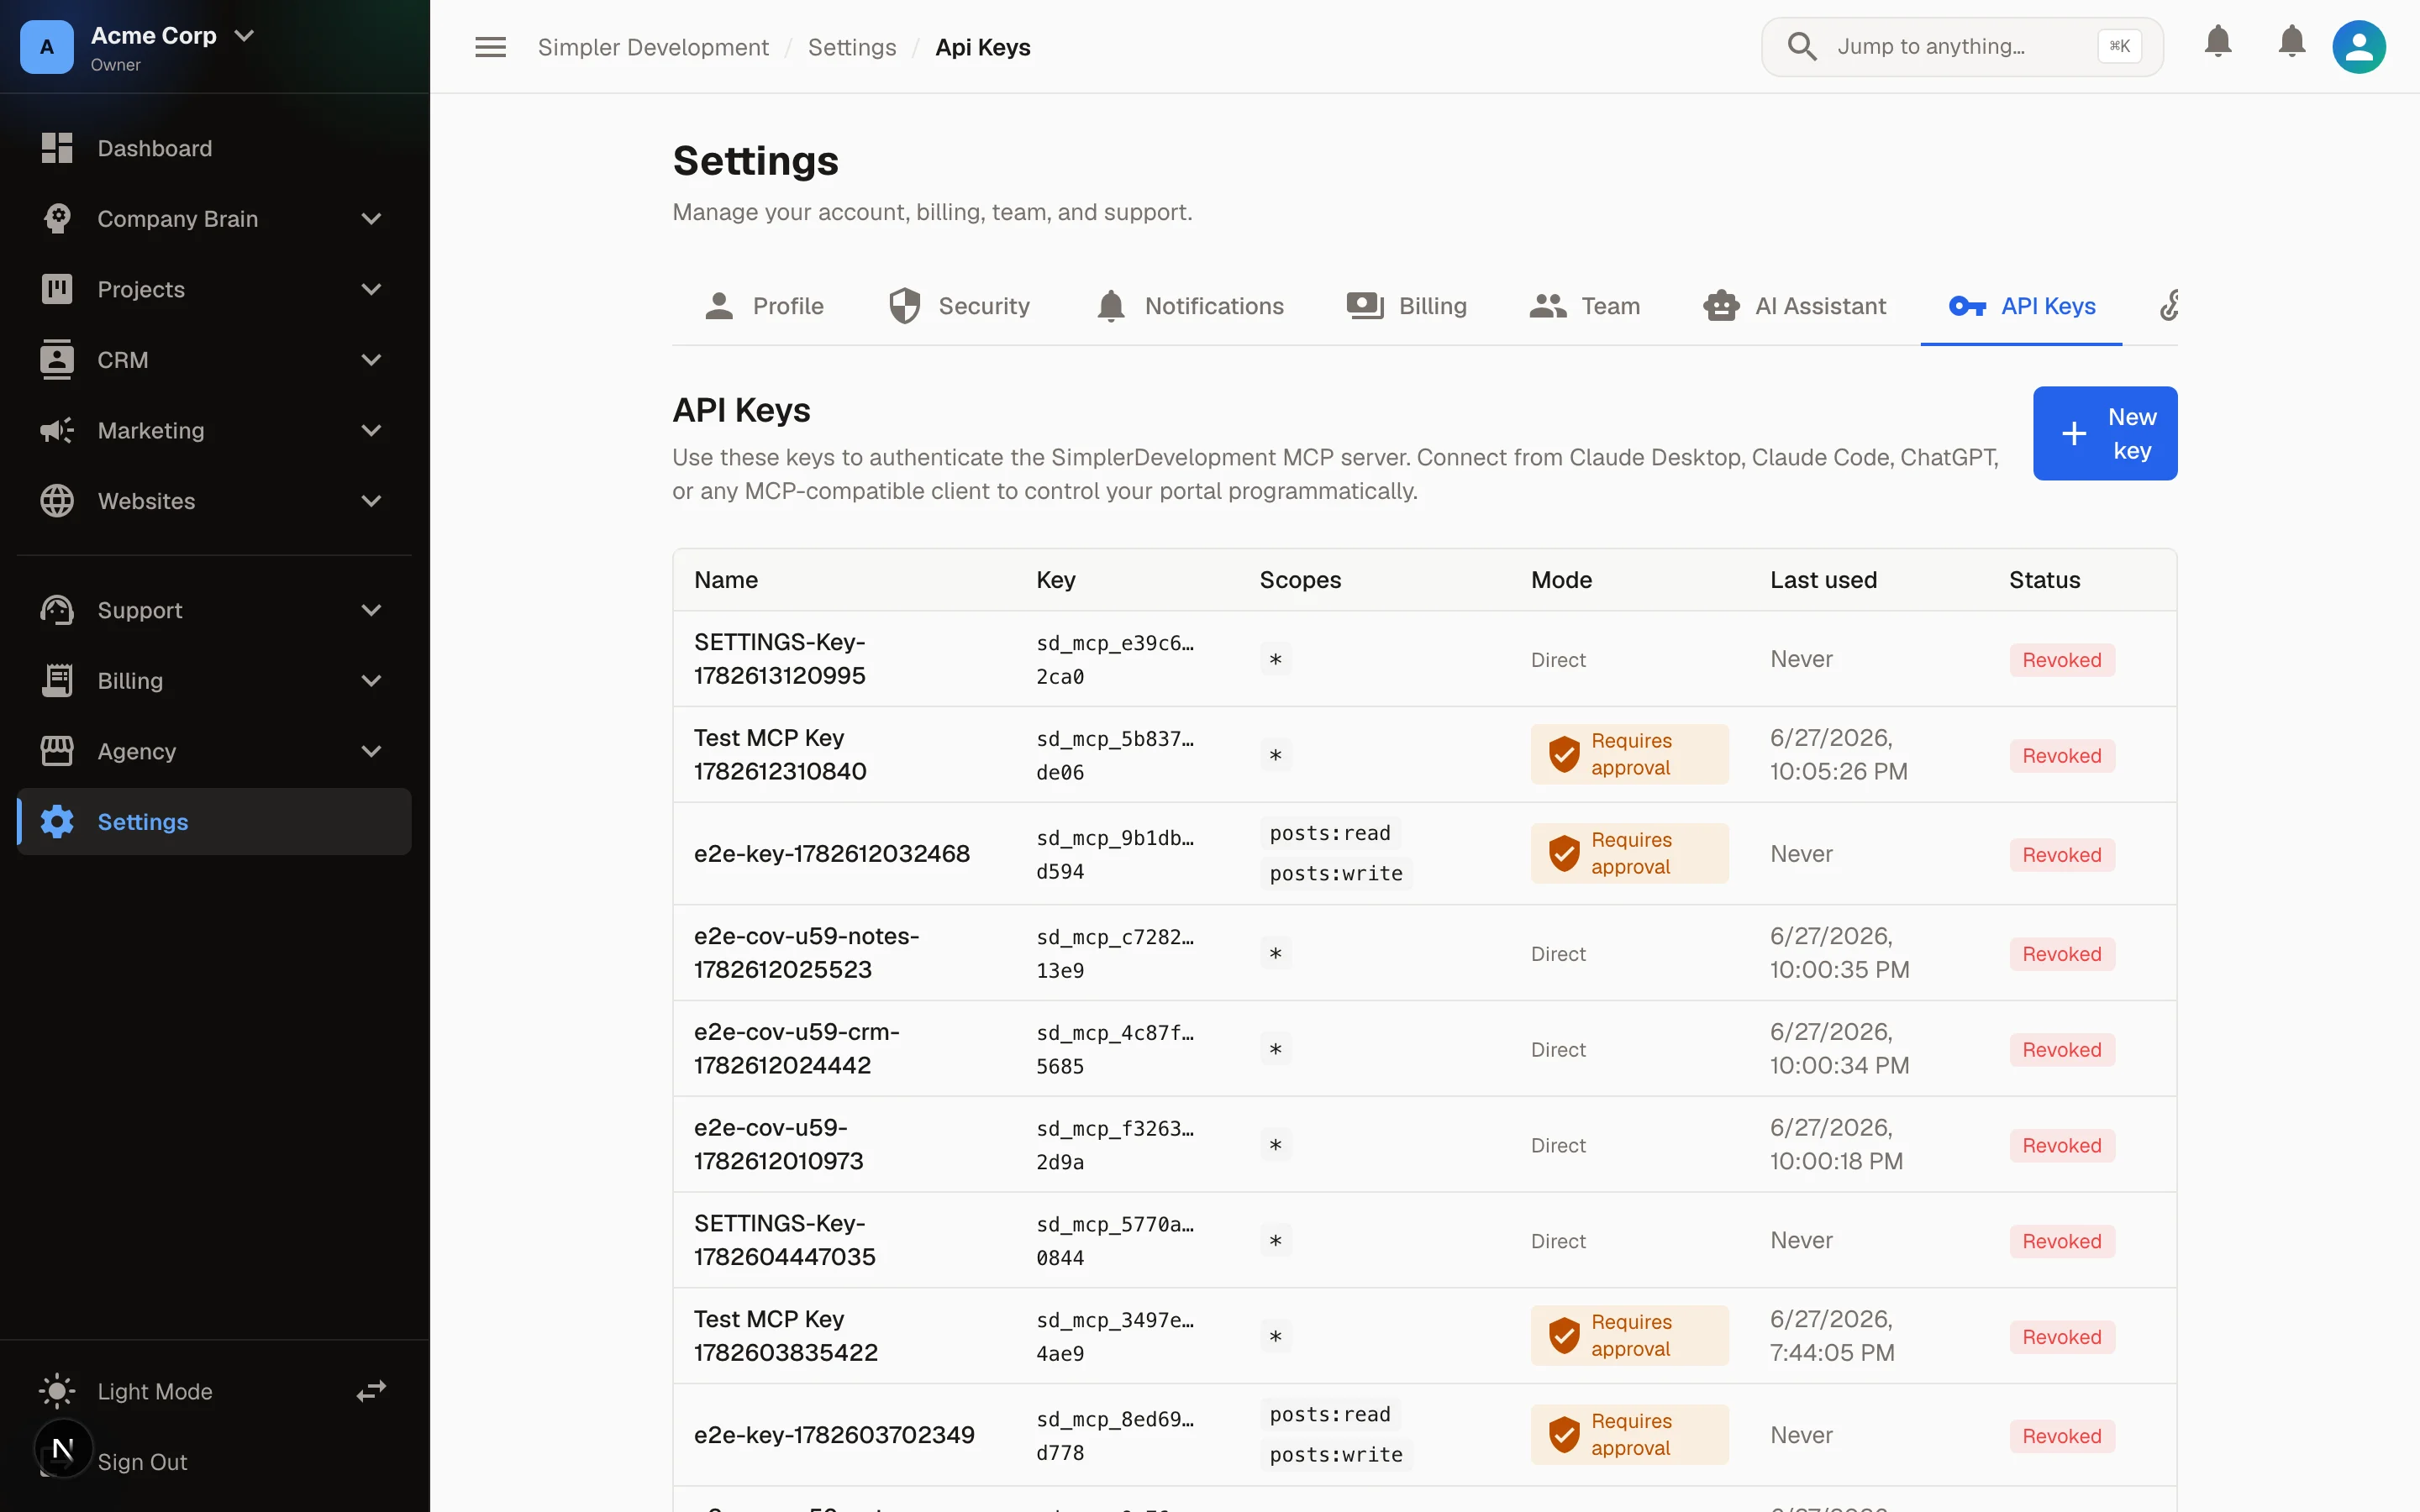The width and height of the screenshot is (2420, 1512).
Task: Click the Name column header
Action: click(726, 580)
